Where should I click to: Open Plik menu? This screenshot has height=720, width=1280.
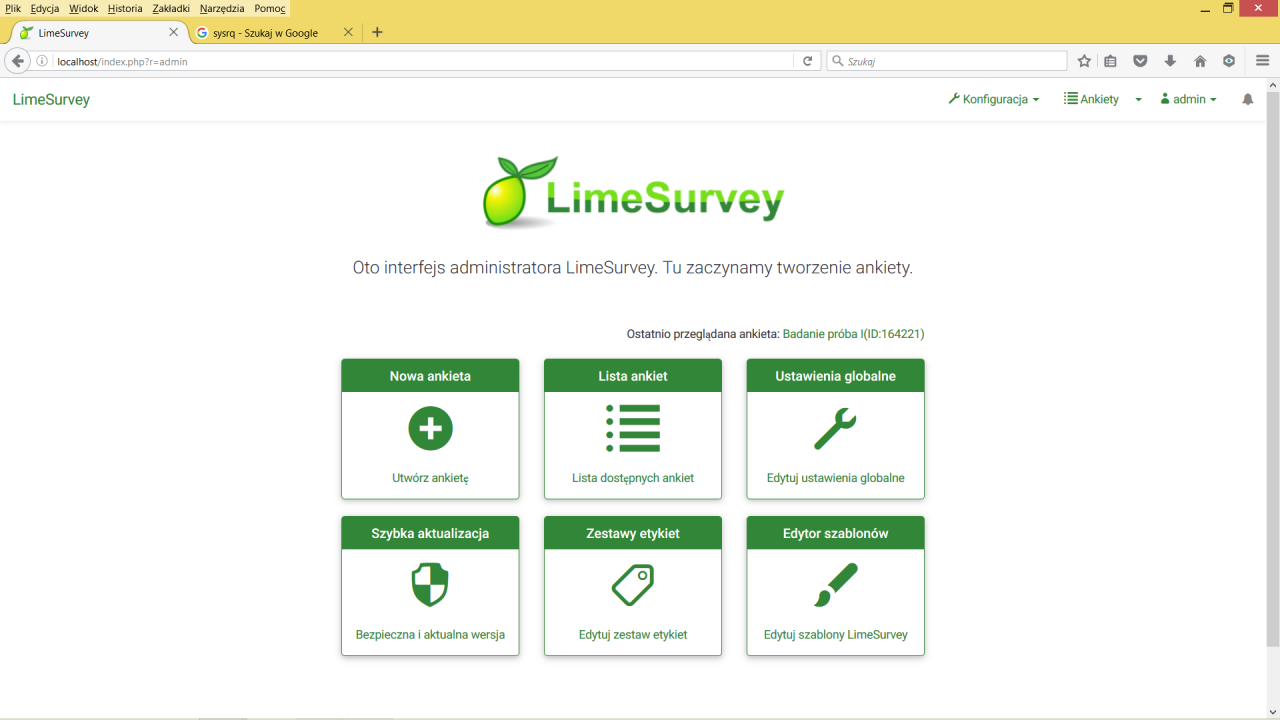pos(13,8)
